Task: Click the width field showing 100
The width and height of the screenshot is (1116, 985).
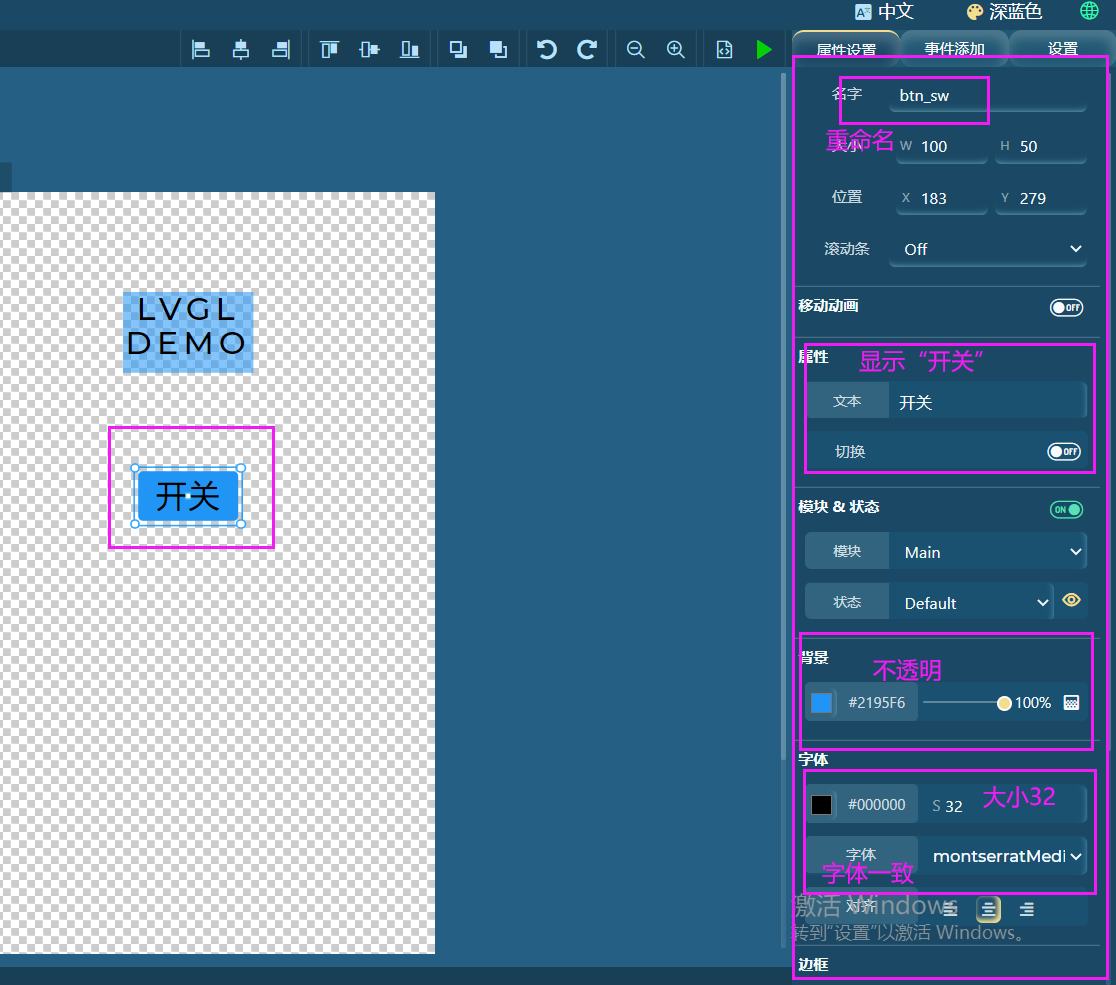Action: pos(942,147)
